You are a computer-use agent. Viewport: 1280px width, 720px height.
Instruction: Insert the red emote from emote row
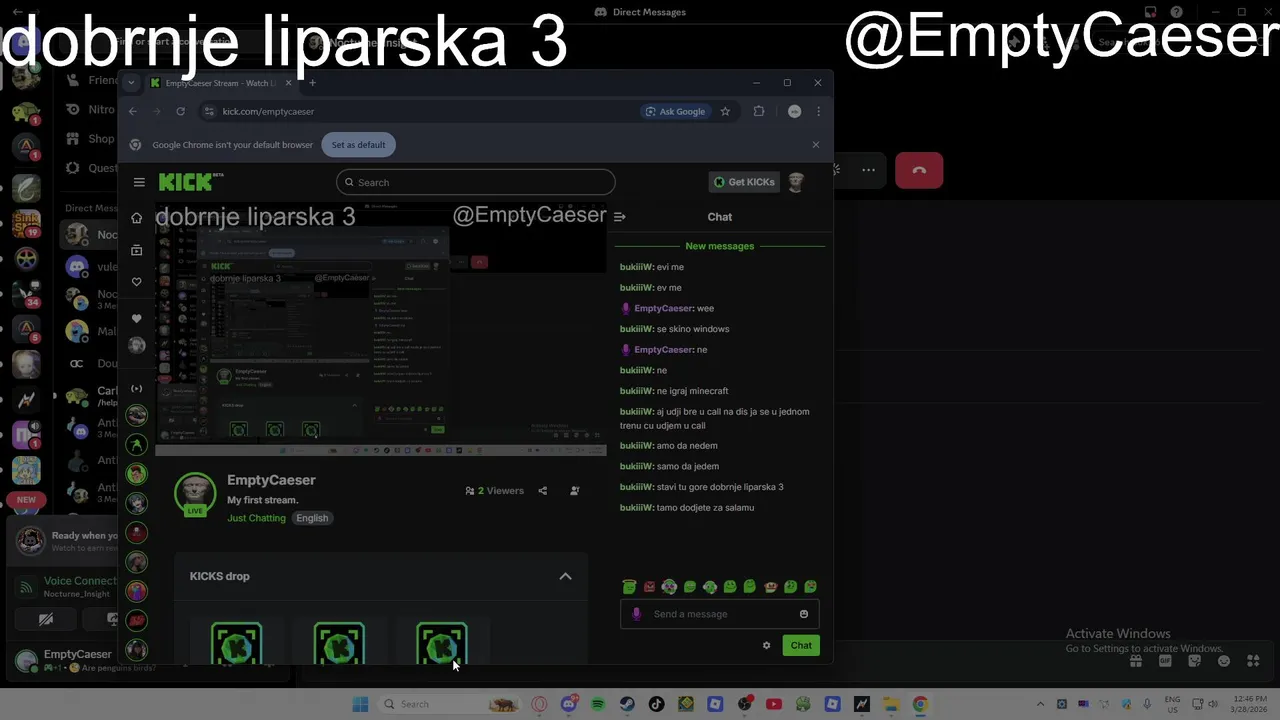point(649,587)
